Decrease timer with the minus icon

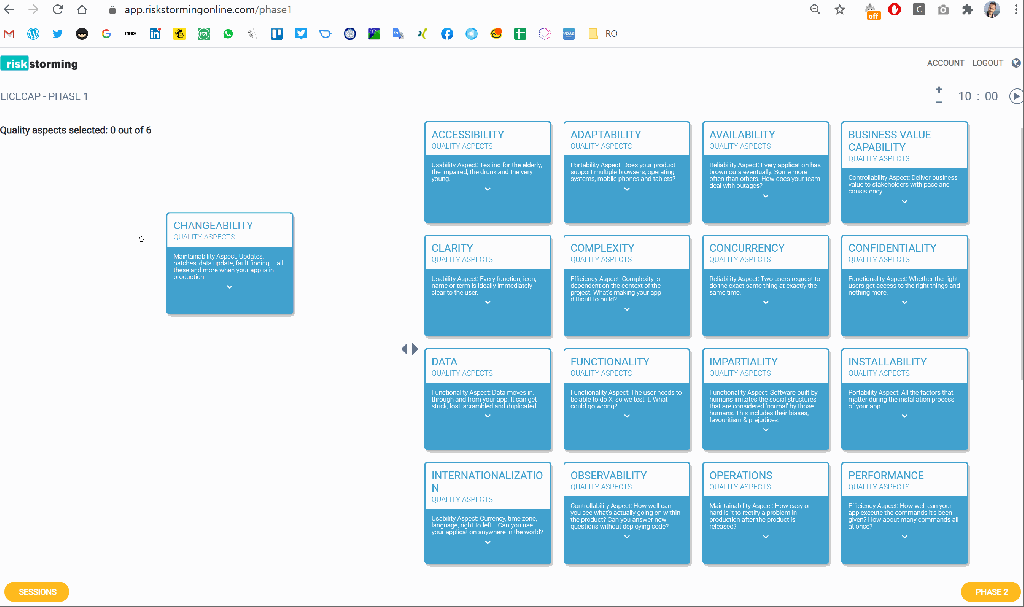(x=939, y=102)
